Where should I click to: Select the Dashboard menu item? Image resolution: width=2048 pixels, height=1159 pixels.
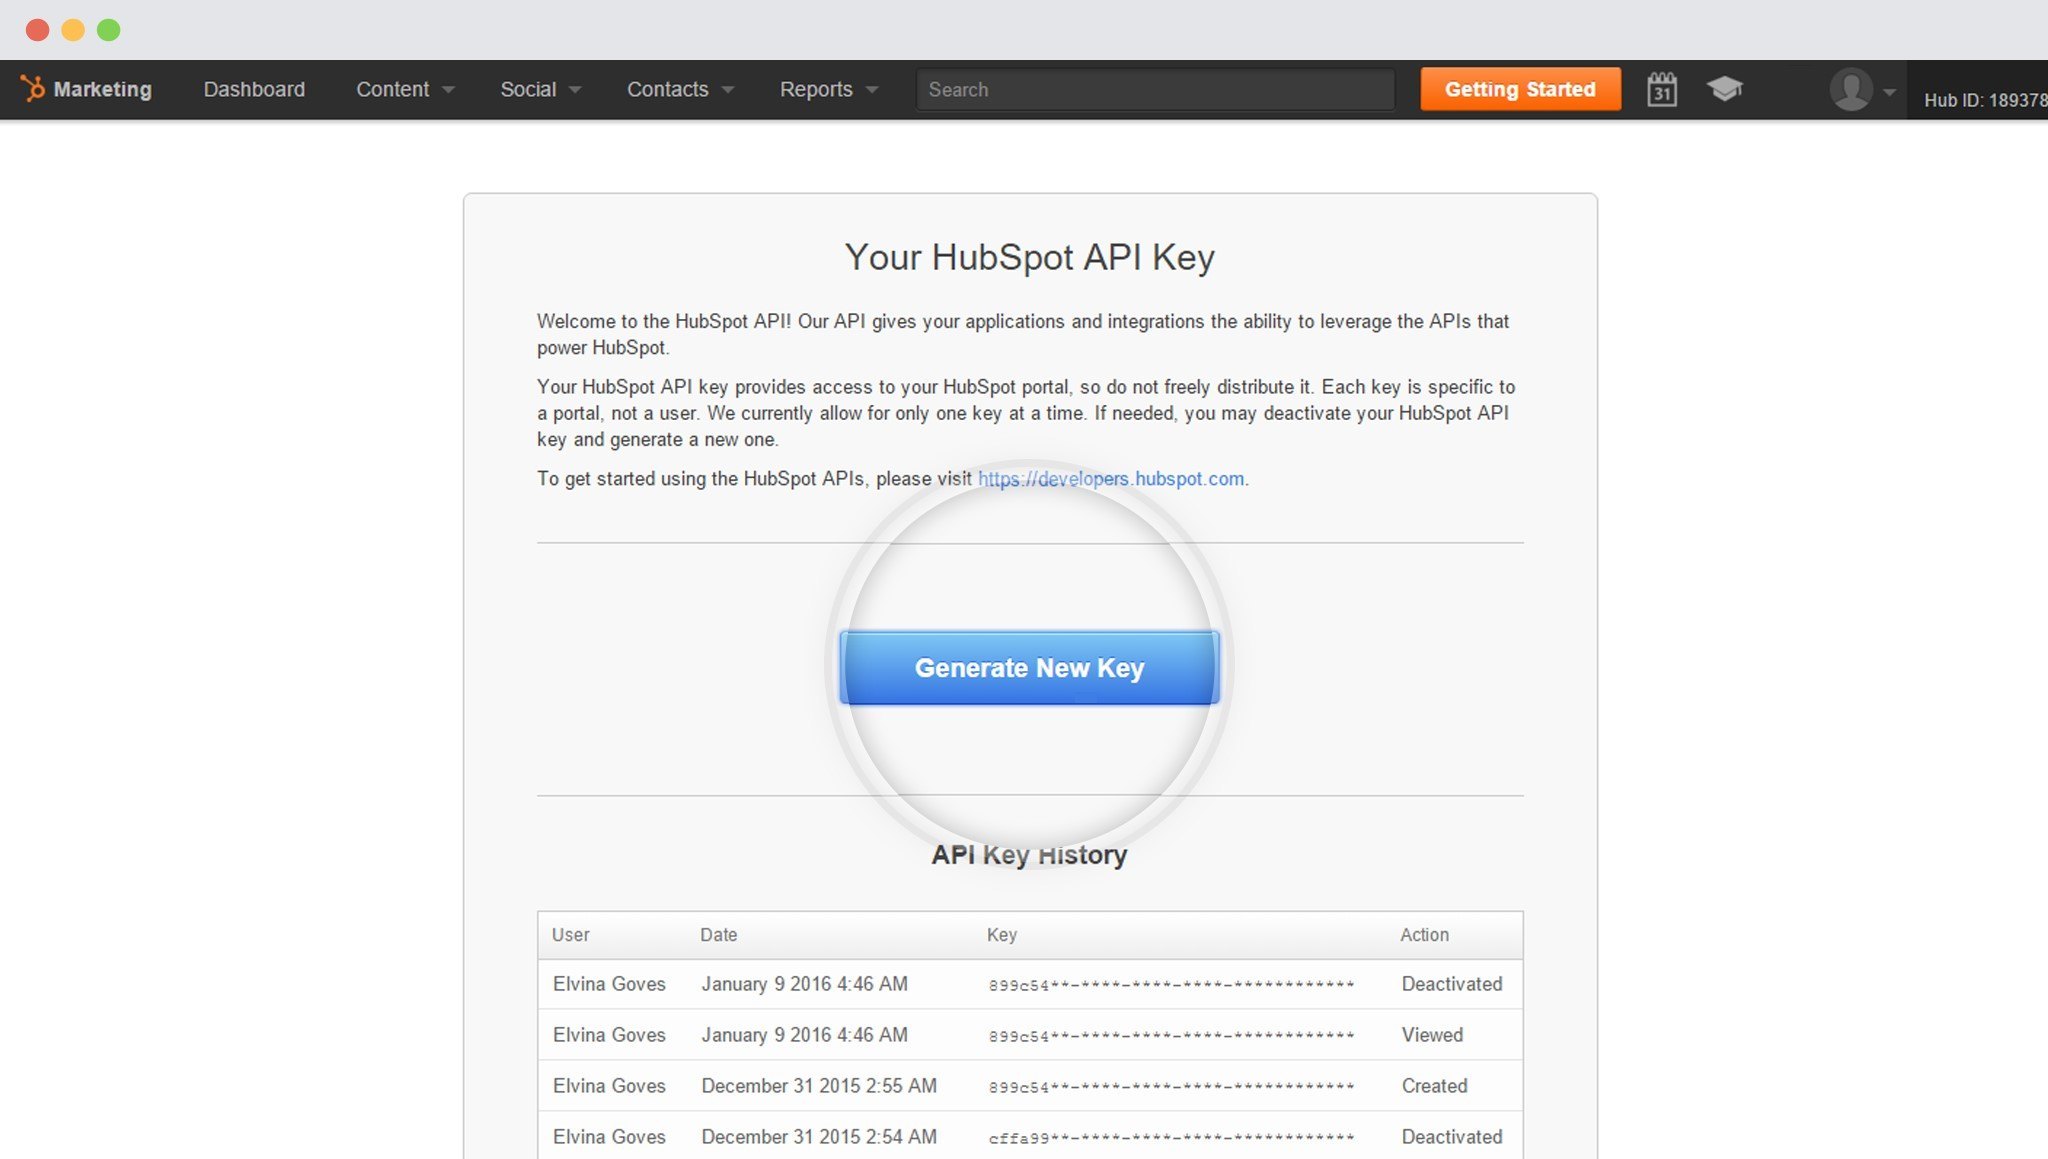pos(255,89)
